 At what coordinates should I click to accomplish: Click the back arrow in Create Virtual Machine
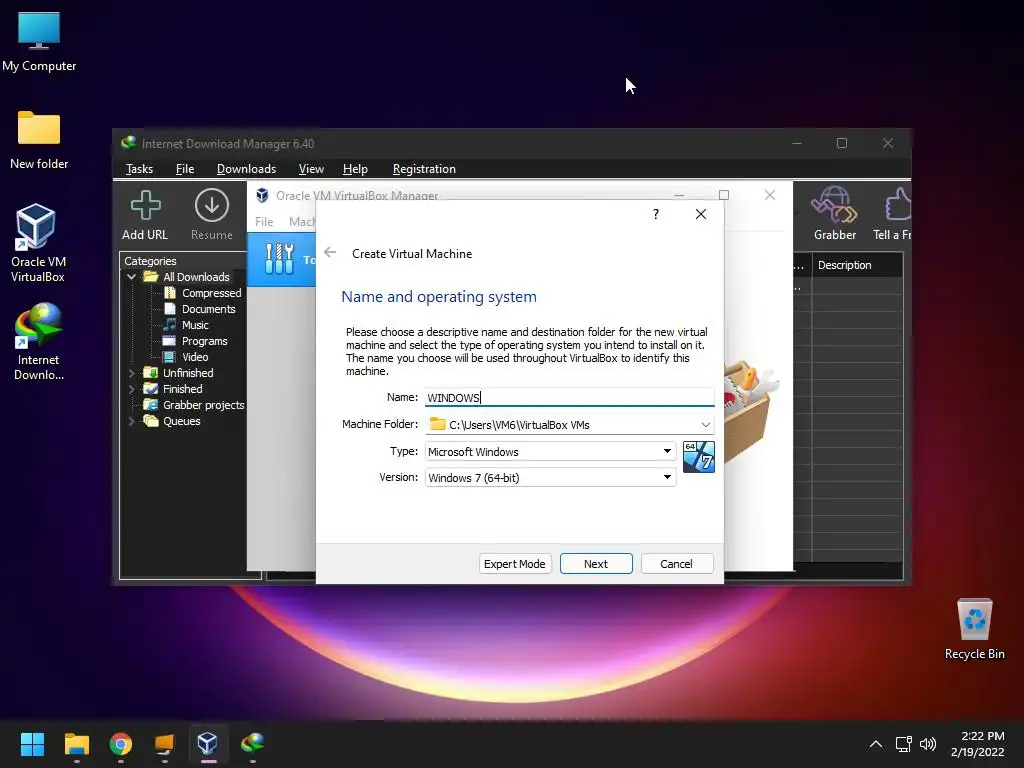pyautogui.click(x=330, y=253)
